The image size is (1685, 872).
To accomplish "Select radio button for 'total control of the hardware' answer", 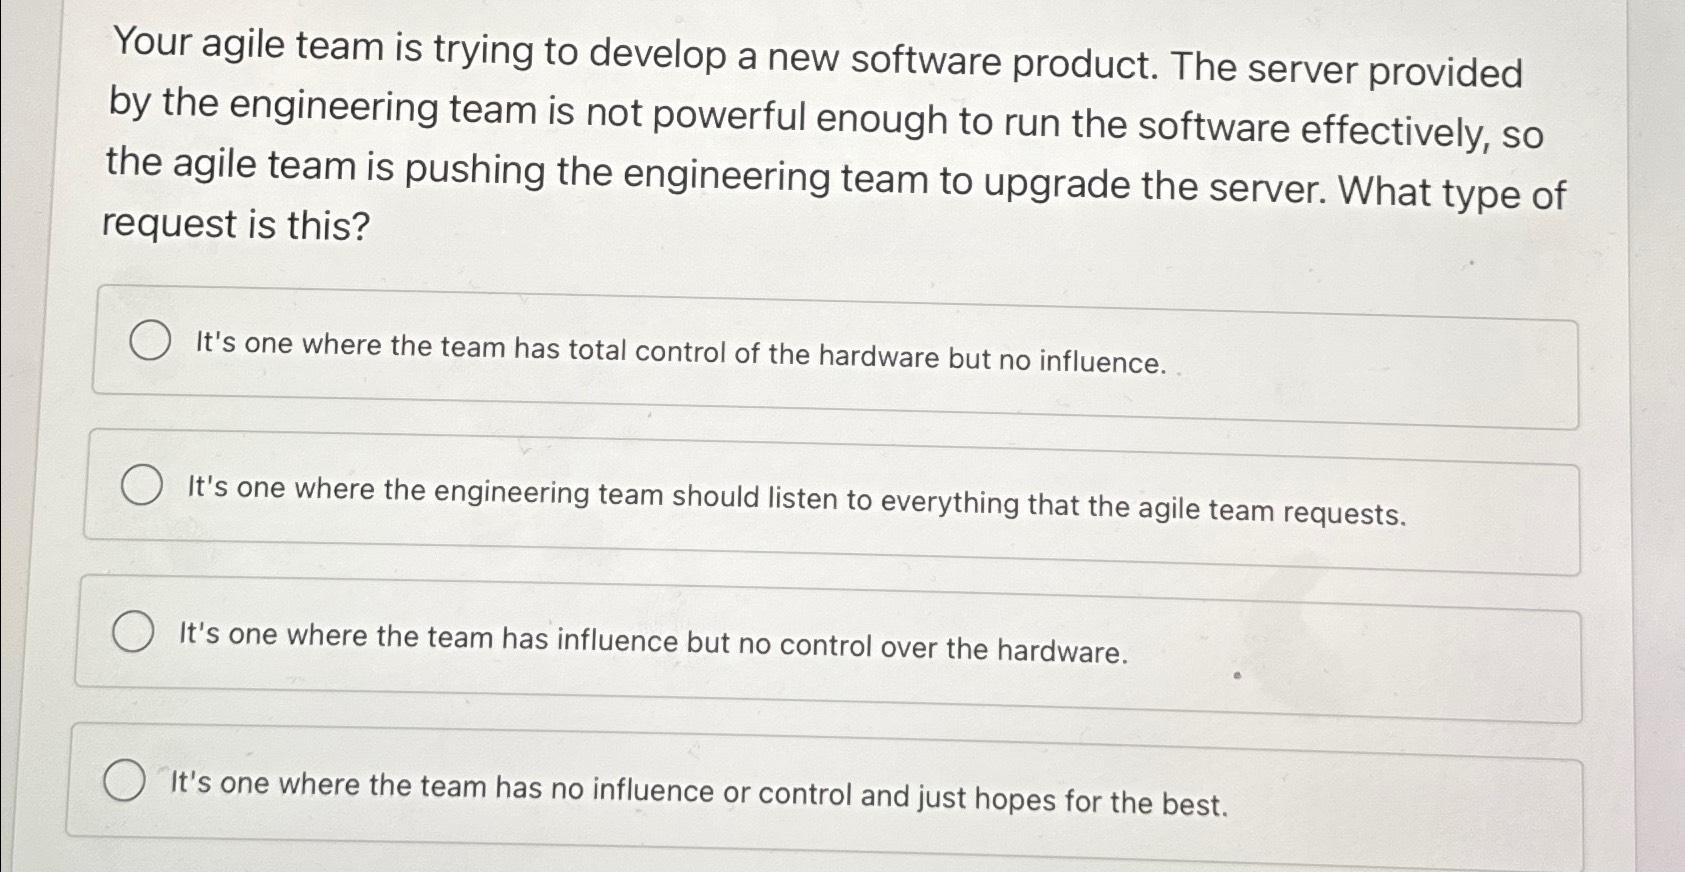I will [150, 341].
